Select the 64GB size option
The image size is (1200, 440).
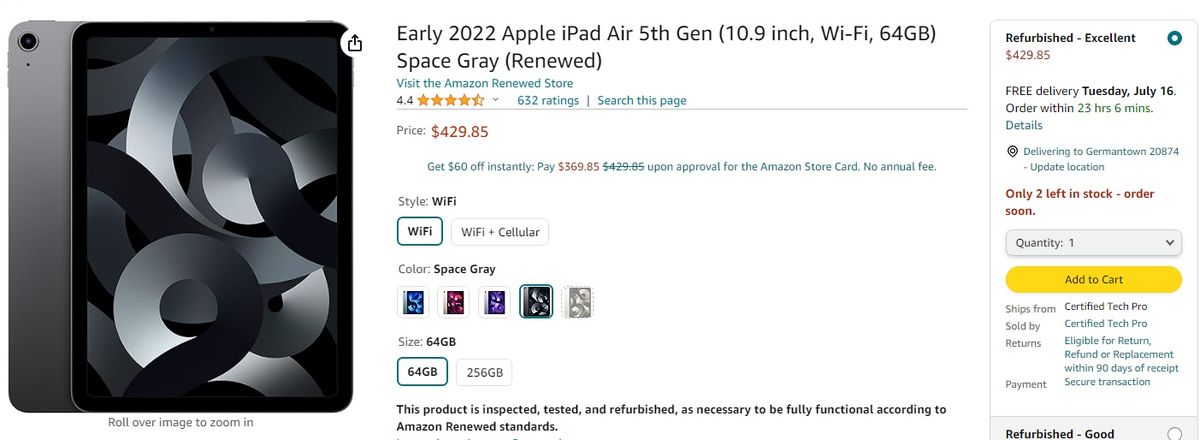[x=422, y=372]
